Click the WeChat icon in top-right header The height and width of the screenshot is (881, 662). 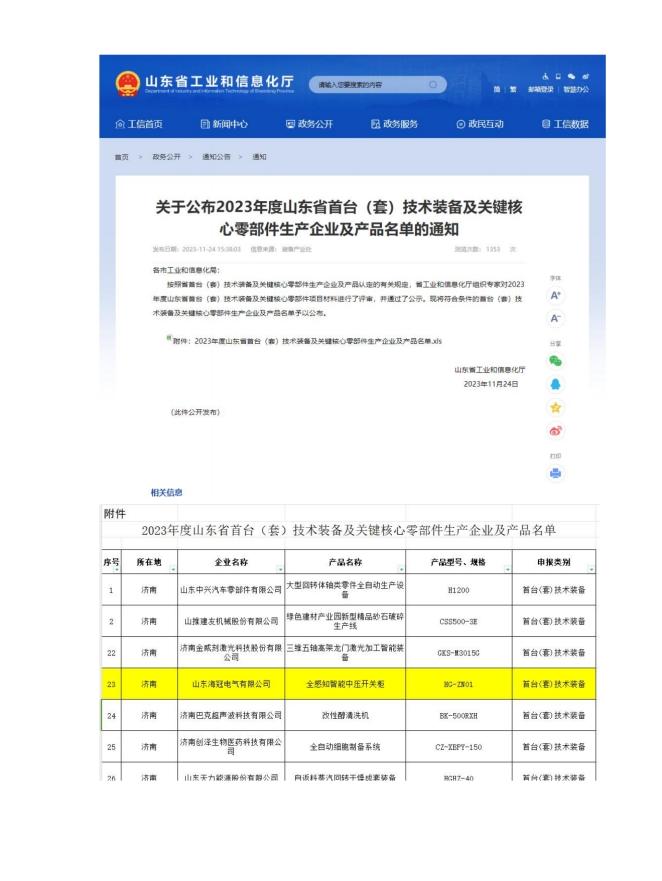[572, 76]
